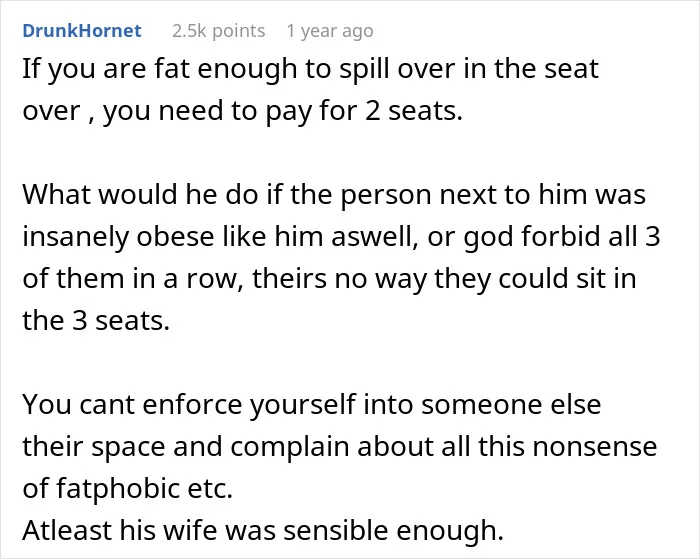Click the text 'the 3 seats.'
The width and height of the screenshot is (700, 559).
[x=96, y=321]
